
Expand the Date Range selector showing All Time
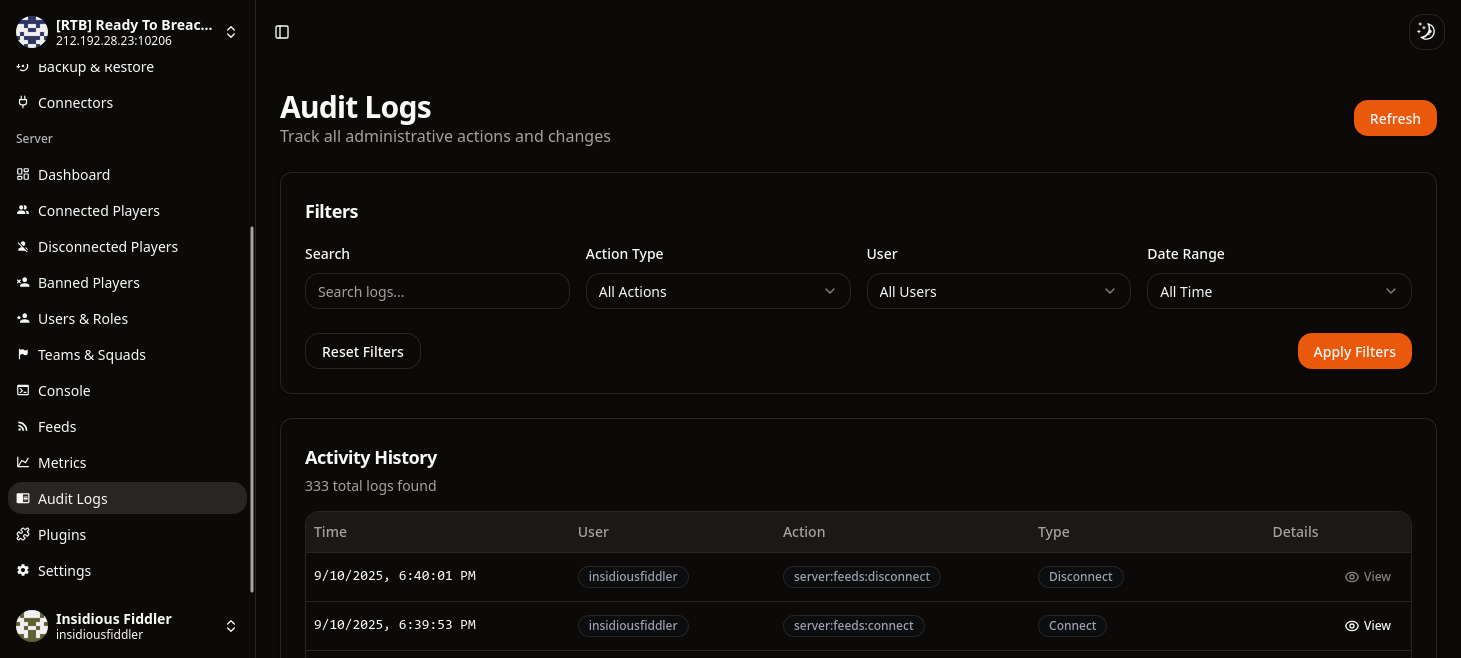click(x=1279, y=291)
